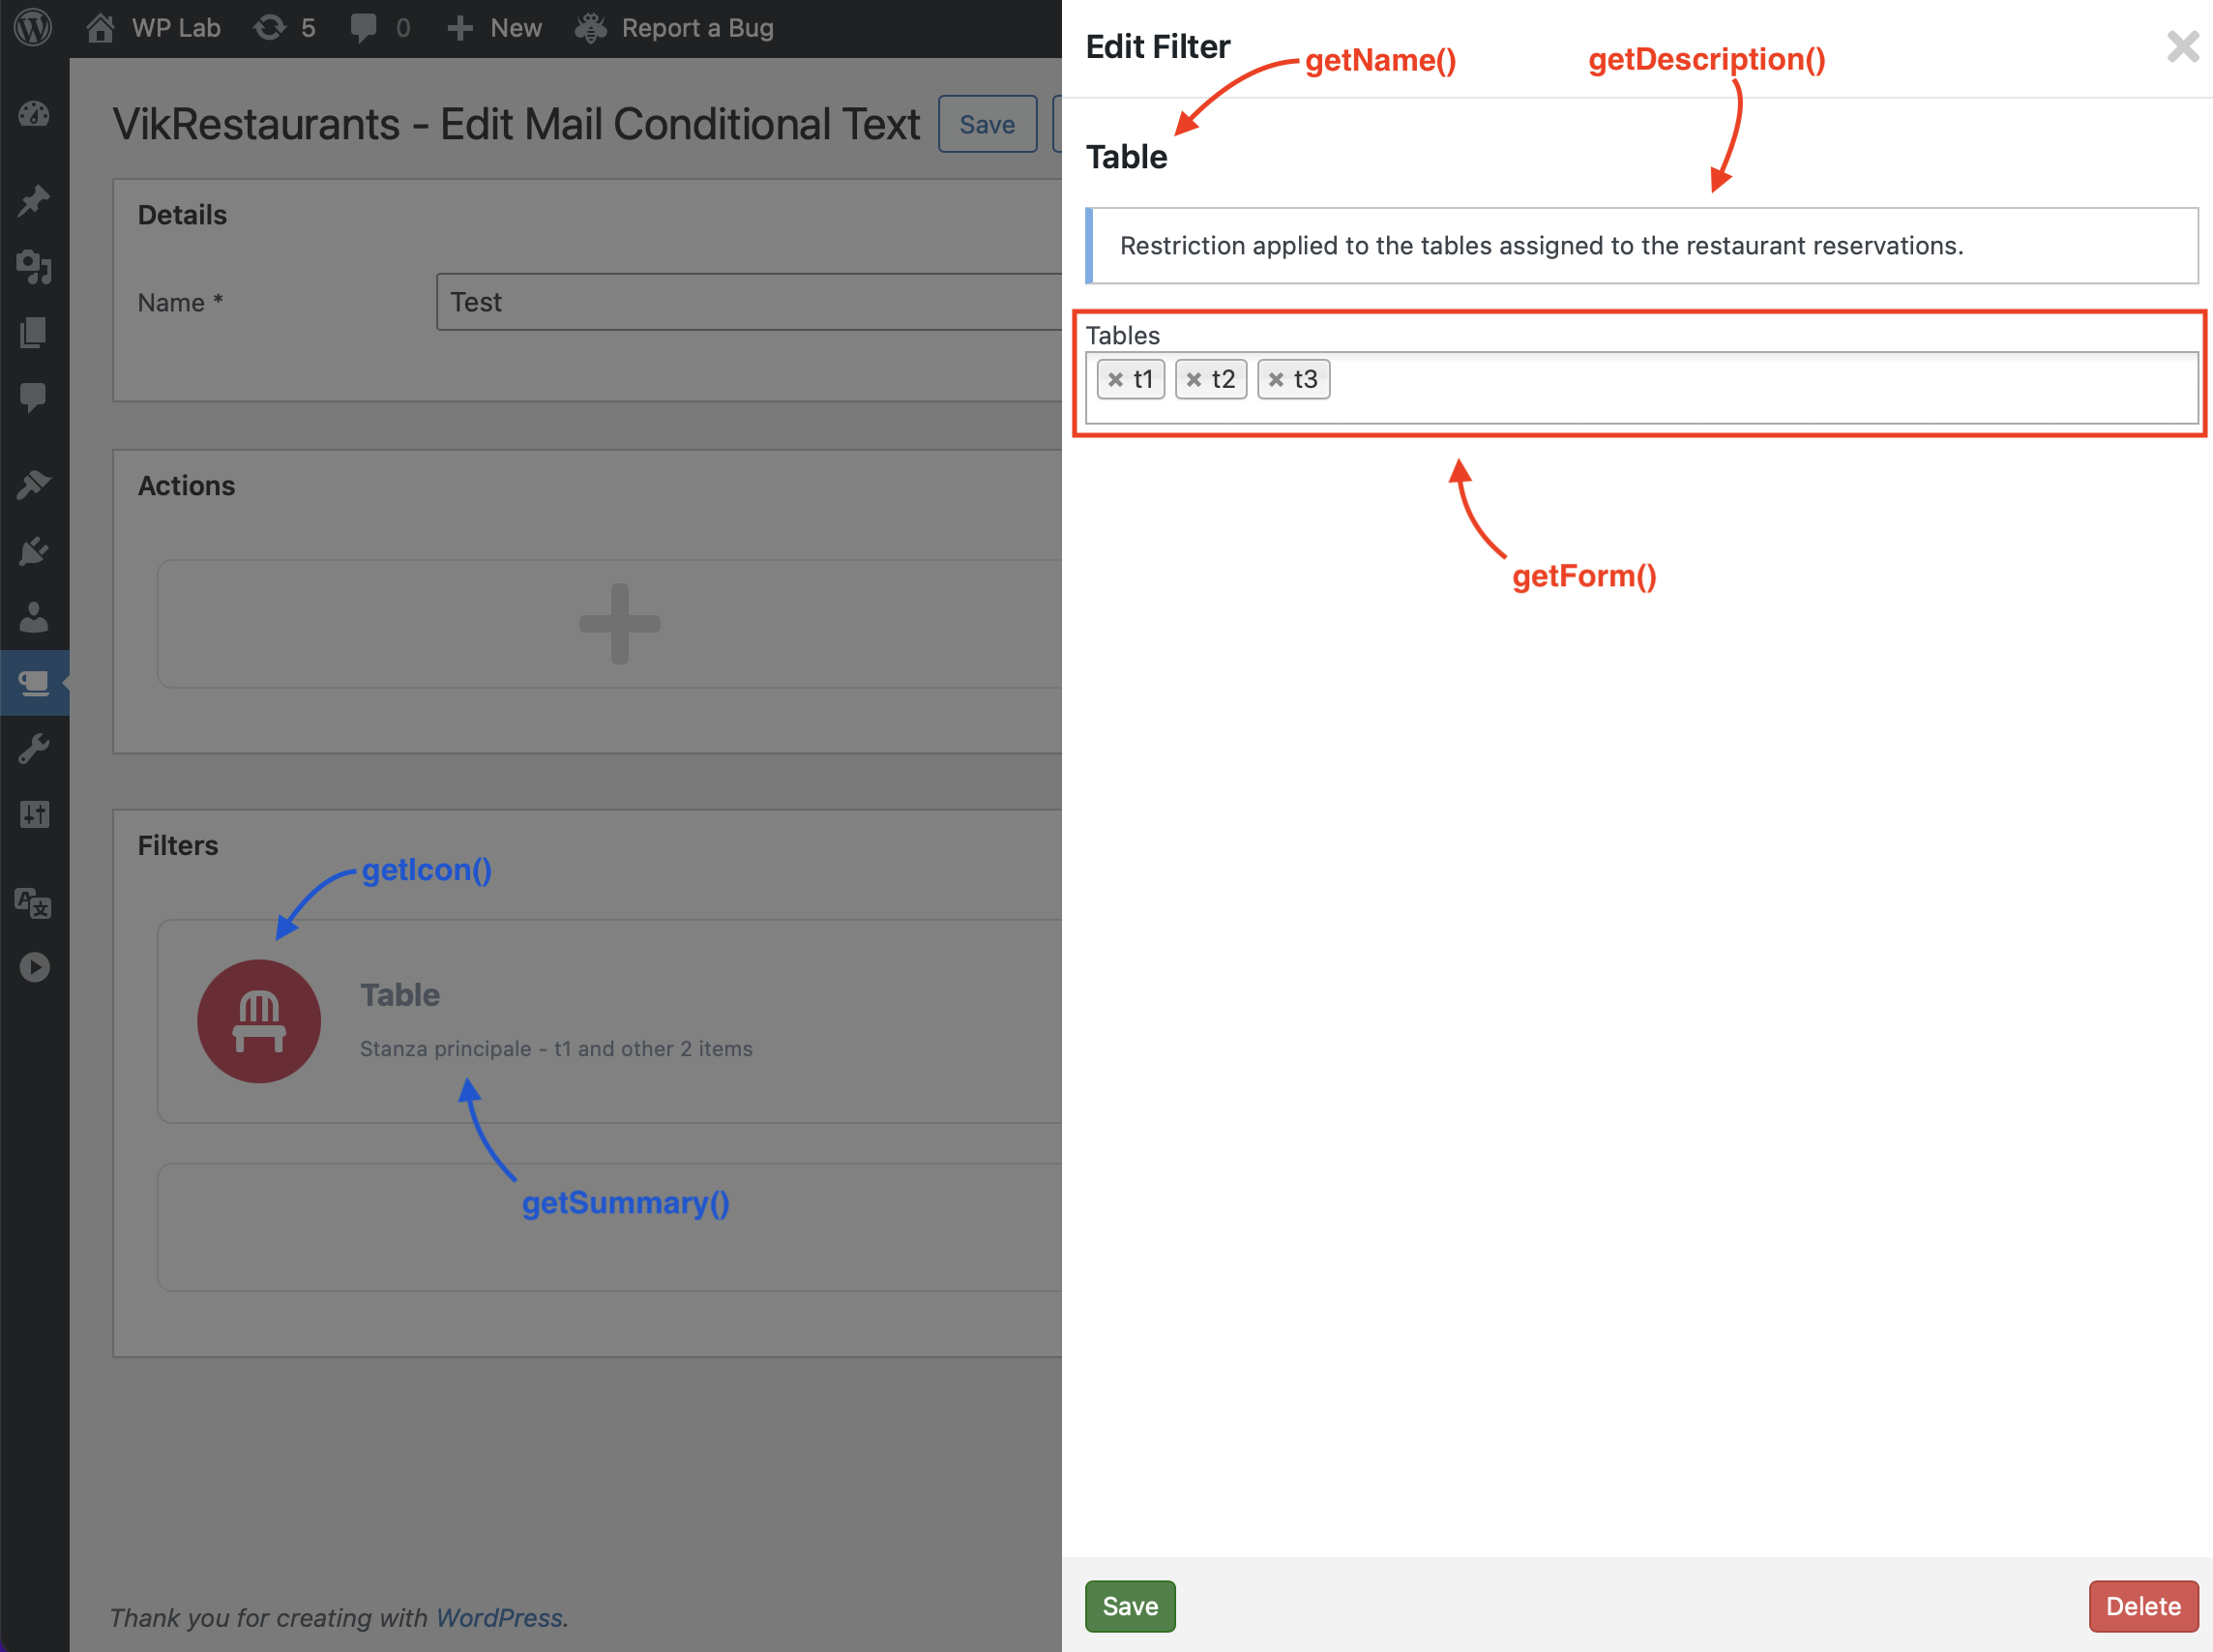Click the chat bubble icon in left sidebar
The width and height of the screenshot is (2213, 1652).
click(33, 394)
